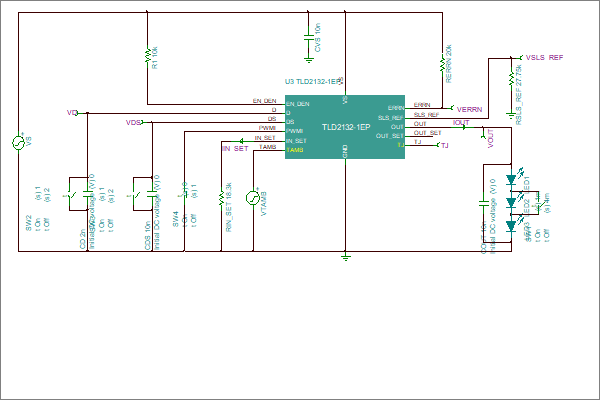Screen dimensions: 600x400
Task: Select the CVS 10n capacitor symbol
Action: pos(308,37)
